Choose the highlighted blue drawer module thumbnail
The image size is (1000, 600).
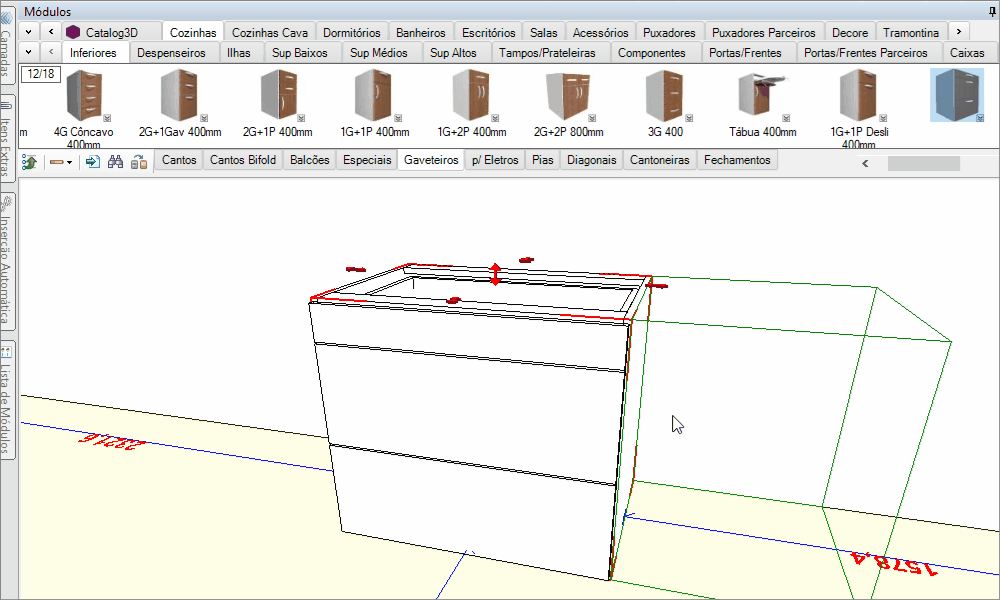pyautogui.click(x=956, y=96)
